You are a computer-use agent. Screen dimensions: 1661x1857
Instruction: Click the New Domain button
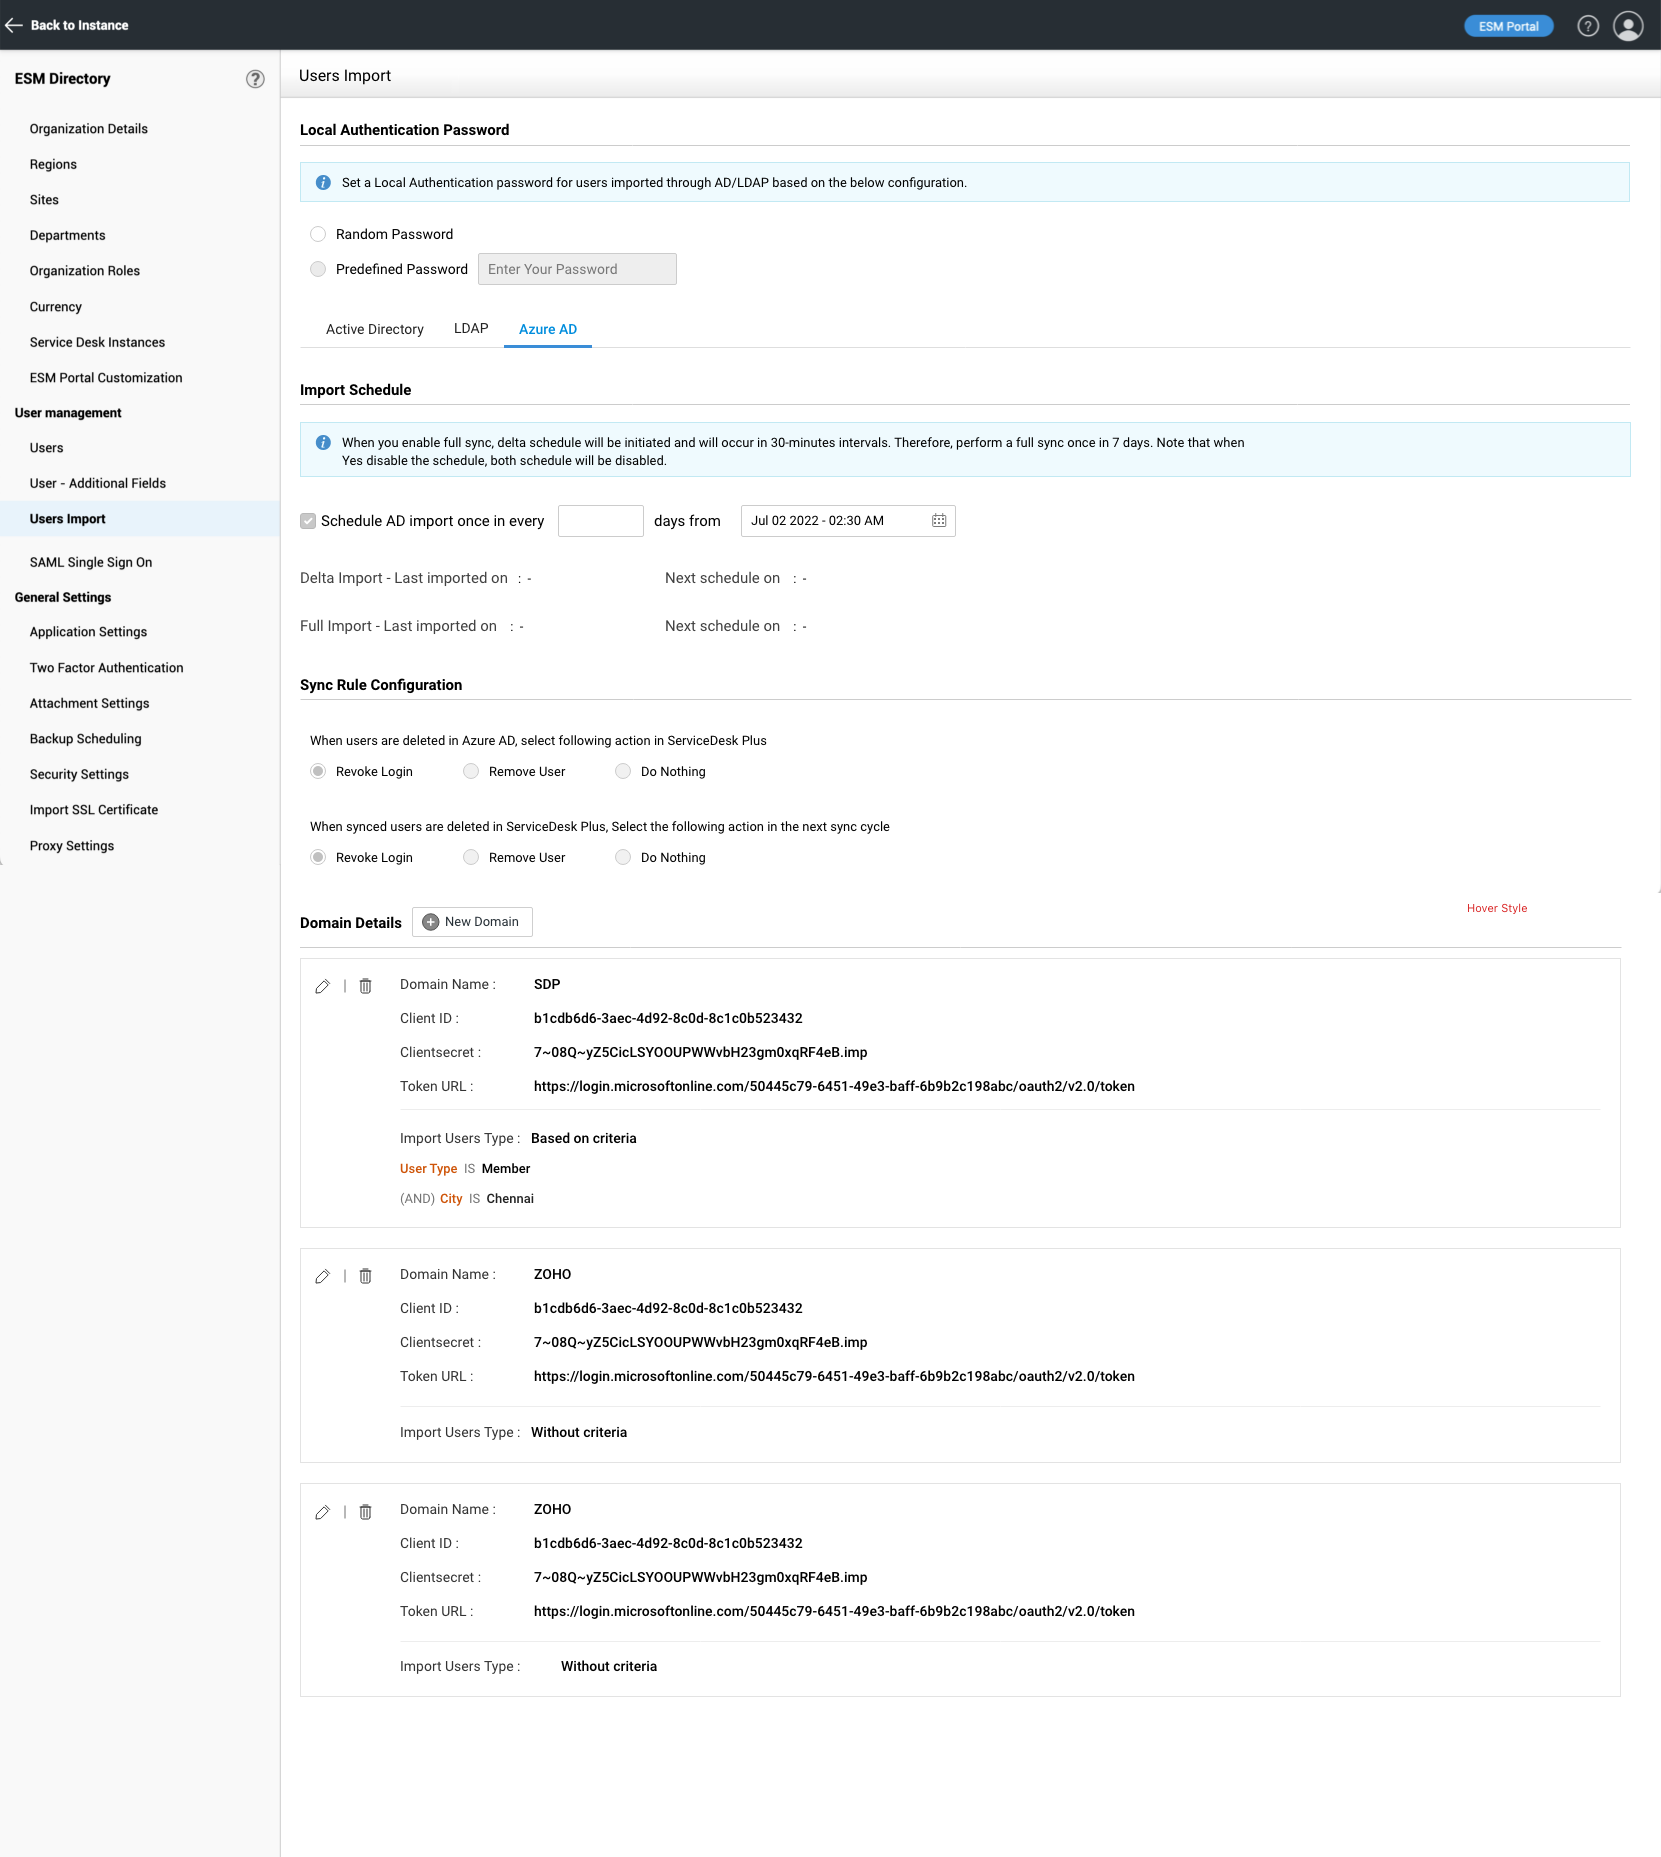coord(472,922)
